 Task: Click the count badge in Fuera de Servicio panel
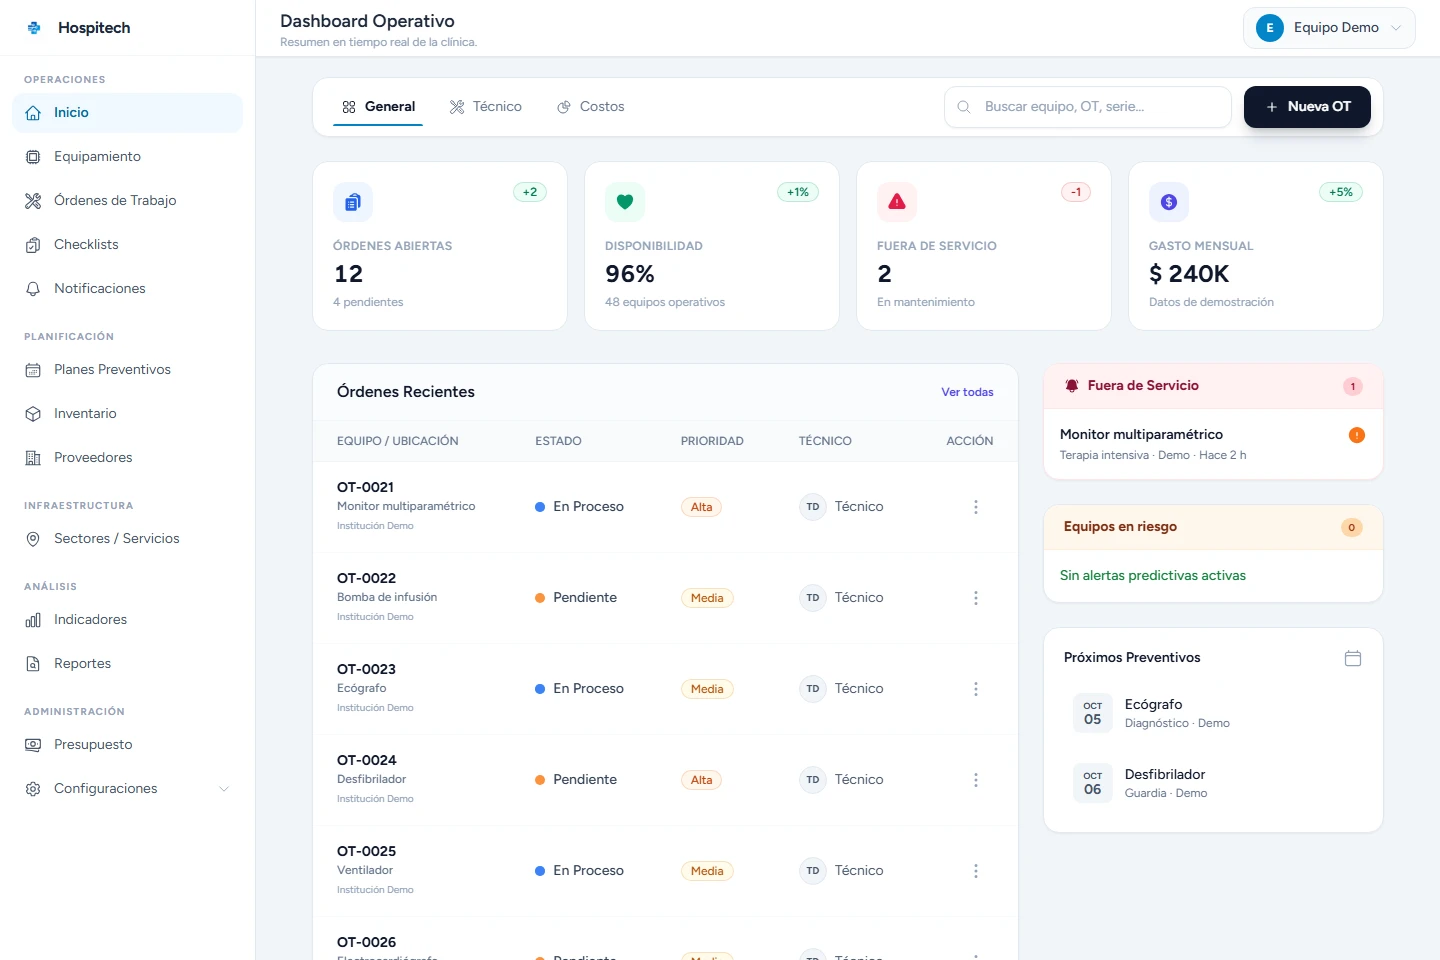[x=1353, y=386]
